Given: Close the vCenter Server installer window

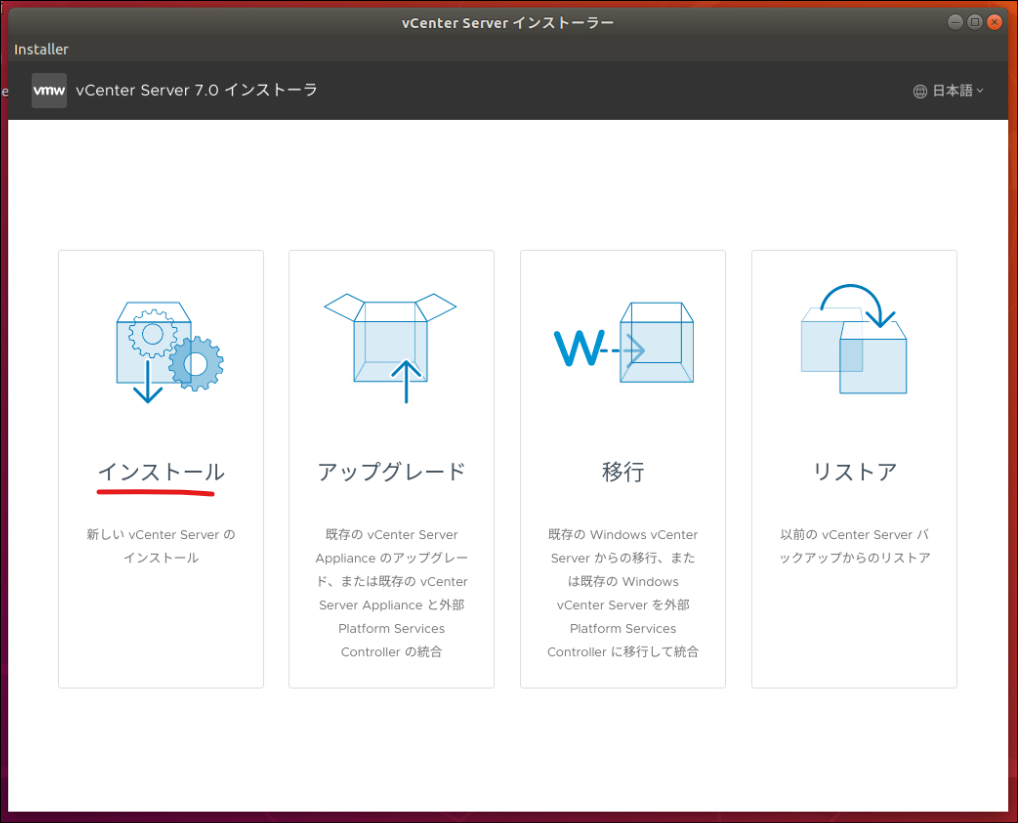Looking at the screenshot, I should 994,22.
